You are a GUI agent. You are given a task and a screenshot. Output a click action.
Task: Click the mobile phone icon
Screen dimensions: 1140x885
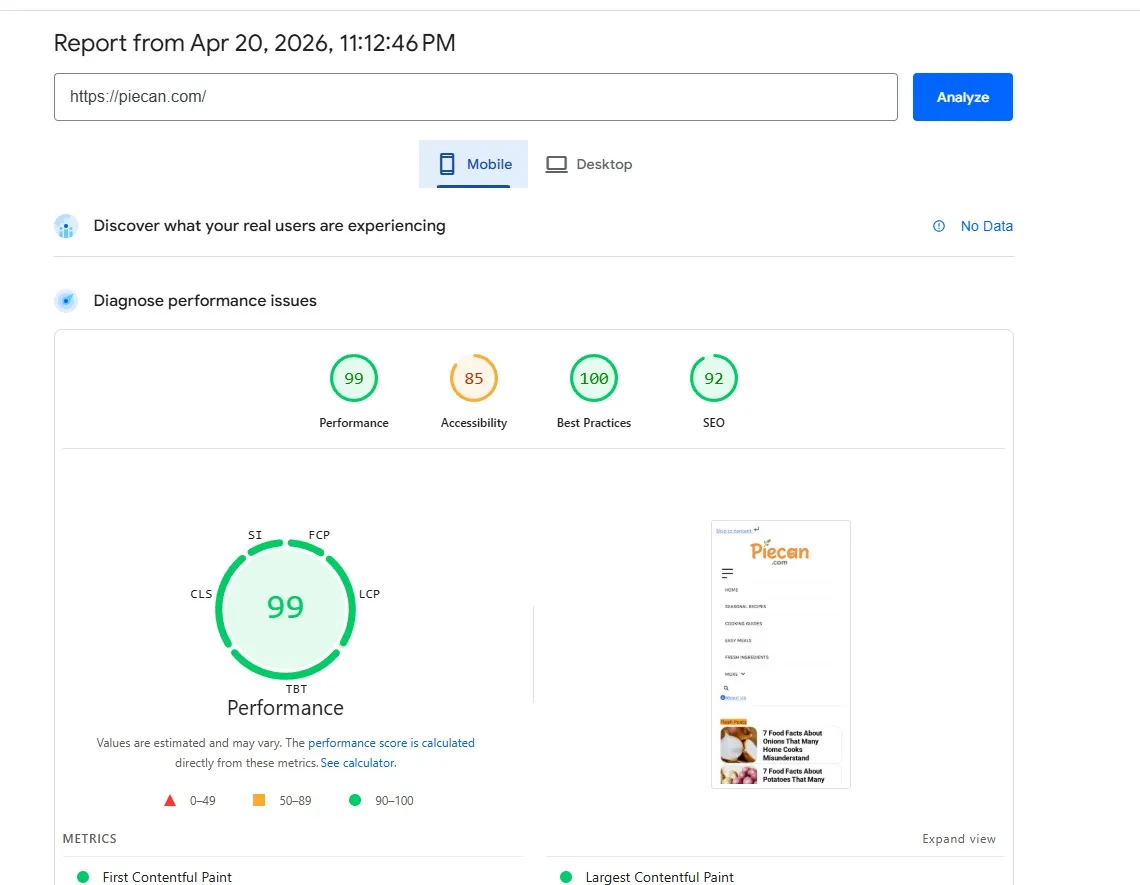(x=447, y=164)
